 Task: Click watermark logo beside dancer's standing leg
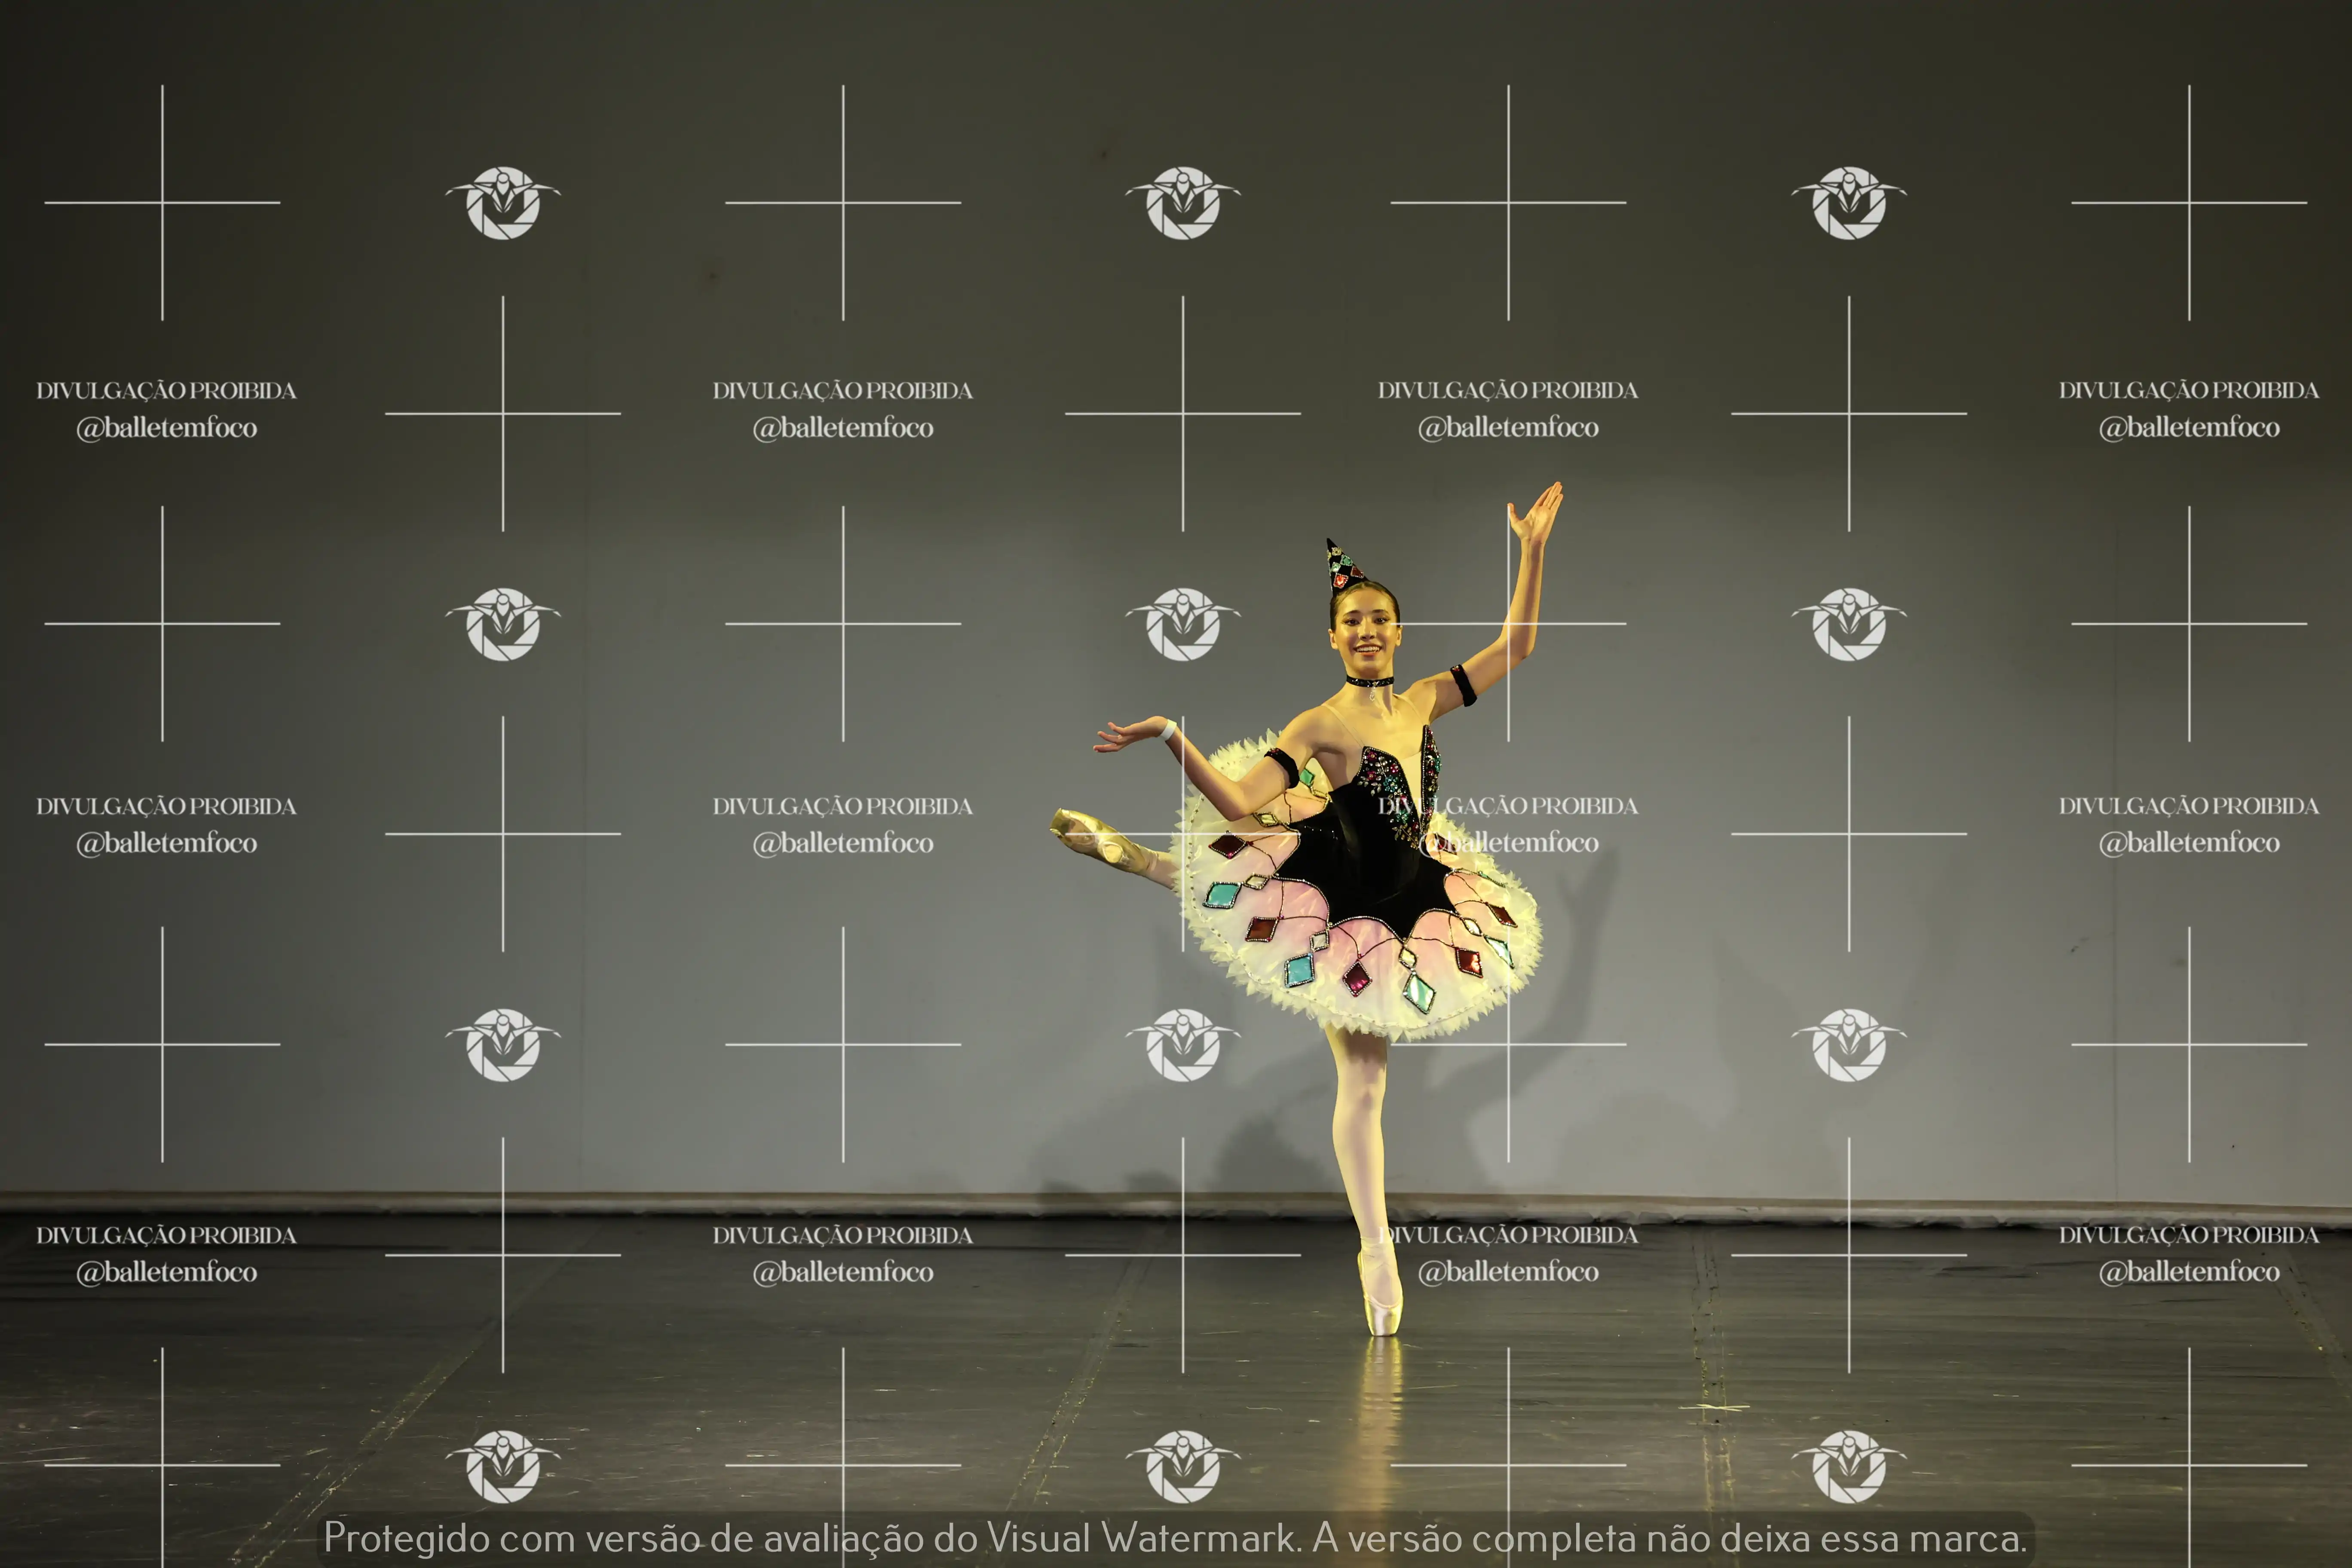point(1183,1045)
